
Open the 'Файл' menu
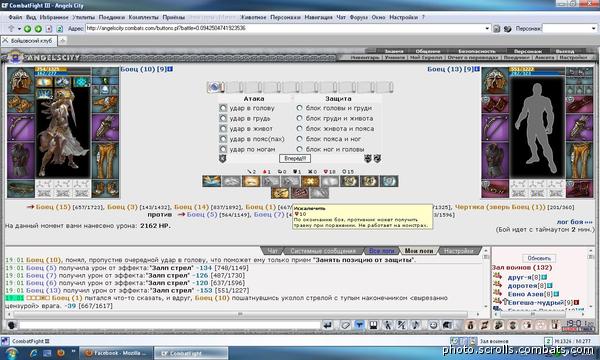pos(15,17)
